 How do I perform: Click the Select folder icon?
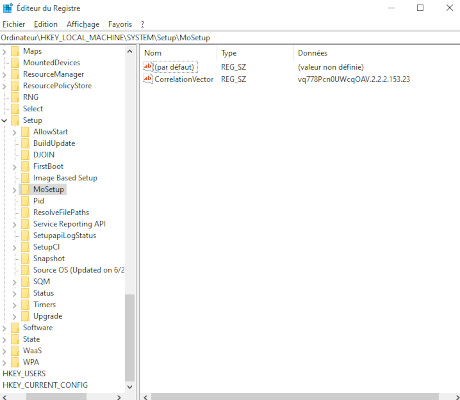click(15, 109)
